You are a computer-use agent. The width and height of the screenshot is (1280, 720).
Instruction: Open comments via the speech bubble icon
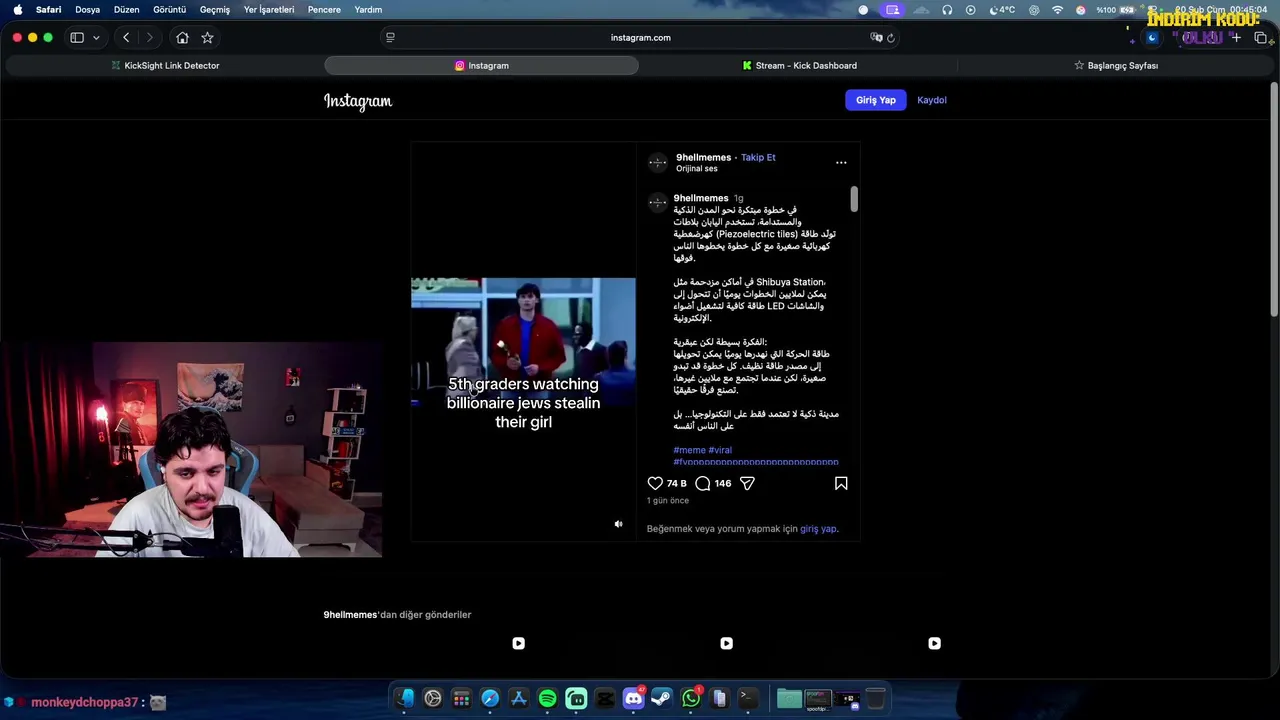703,483
